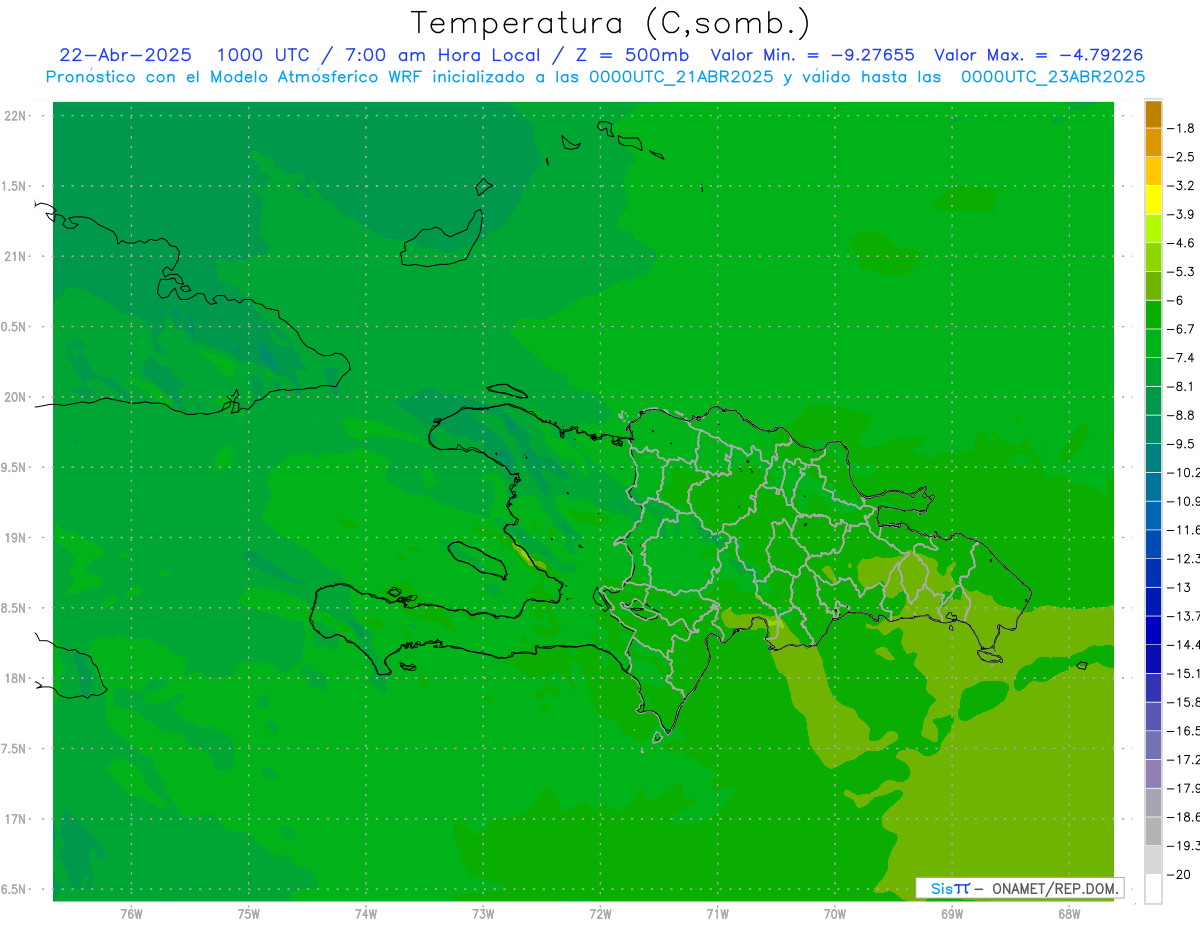The height and width of the screenshot is (927, 1200).
Task: Click the '-7.4' color scale value
Action: pyautogui.click(x=1182, y=357)
